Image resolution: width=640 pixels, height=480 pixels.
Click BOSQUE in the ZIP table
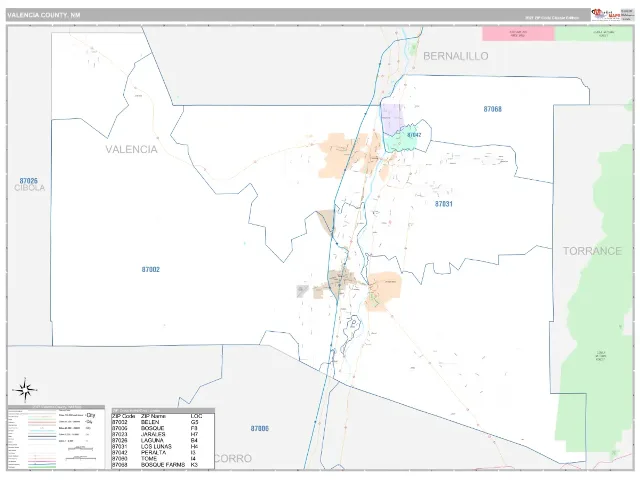tap(153, 428)
